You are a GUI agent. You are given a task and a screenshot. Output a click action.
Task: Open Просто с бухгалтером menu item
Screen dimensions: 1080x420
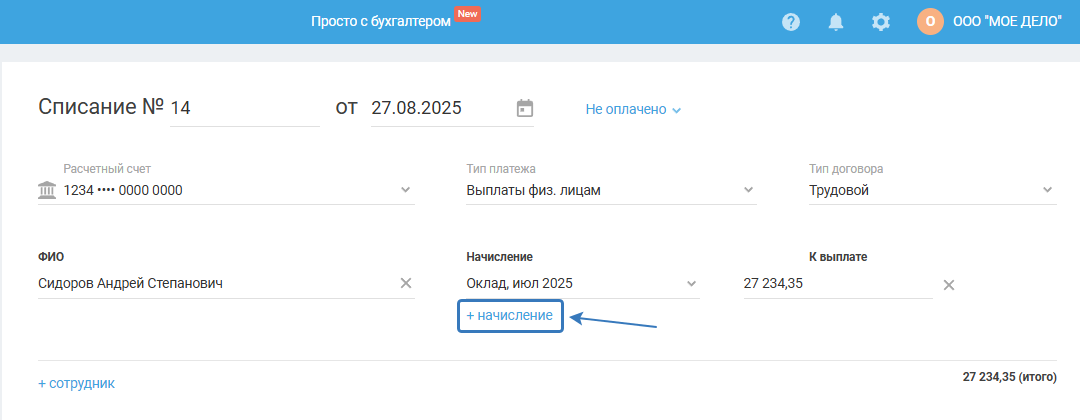pyautogui.click(x=381, y=22)
